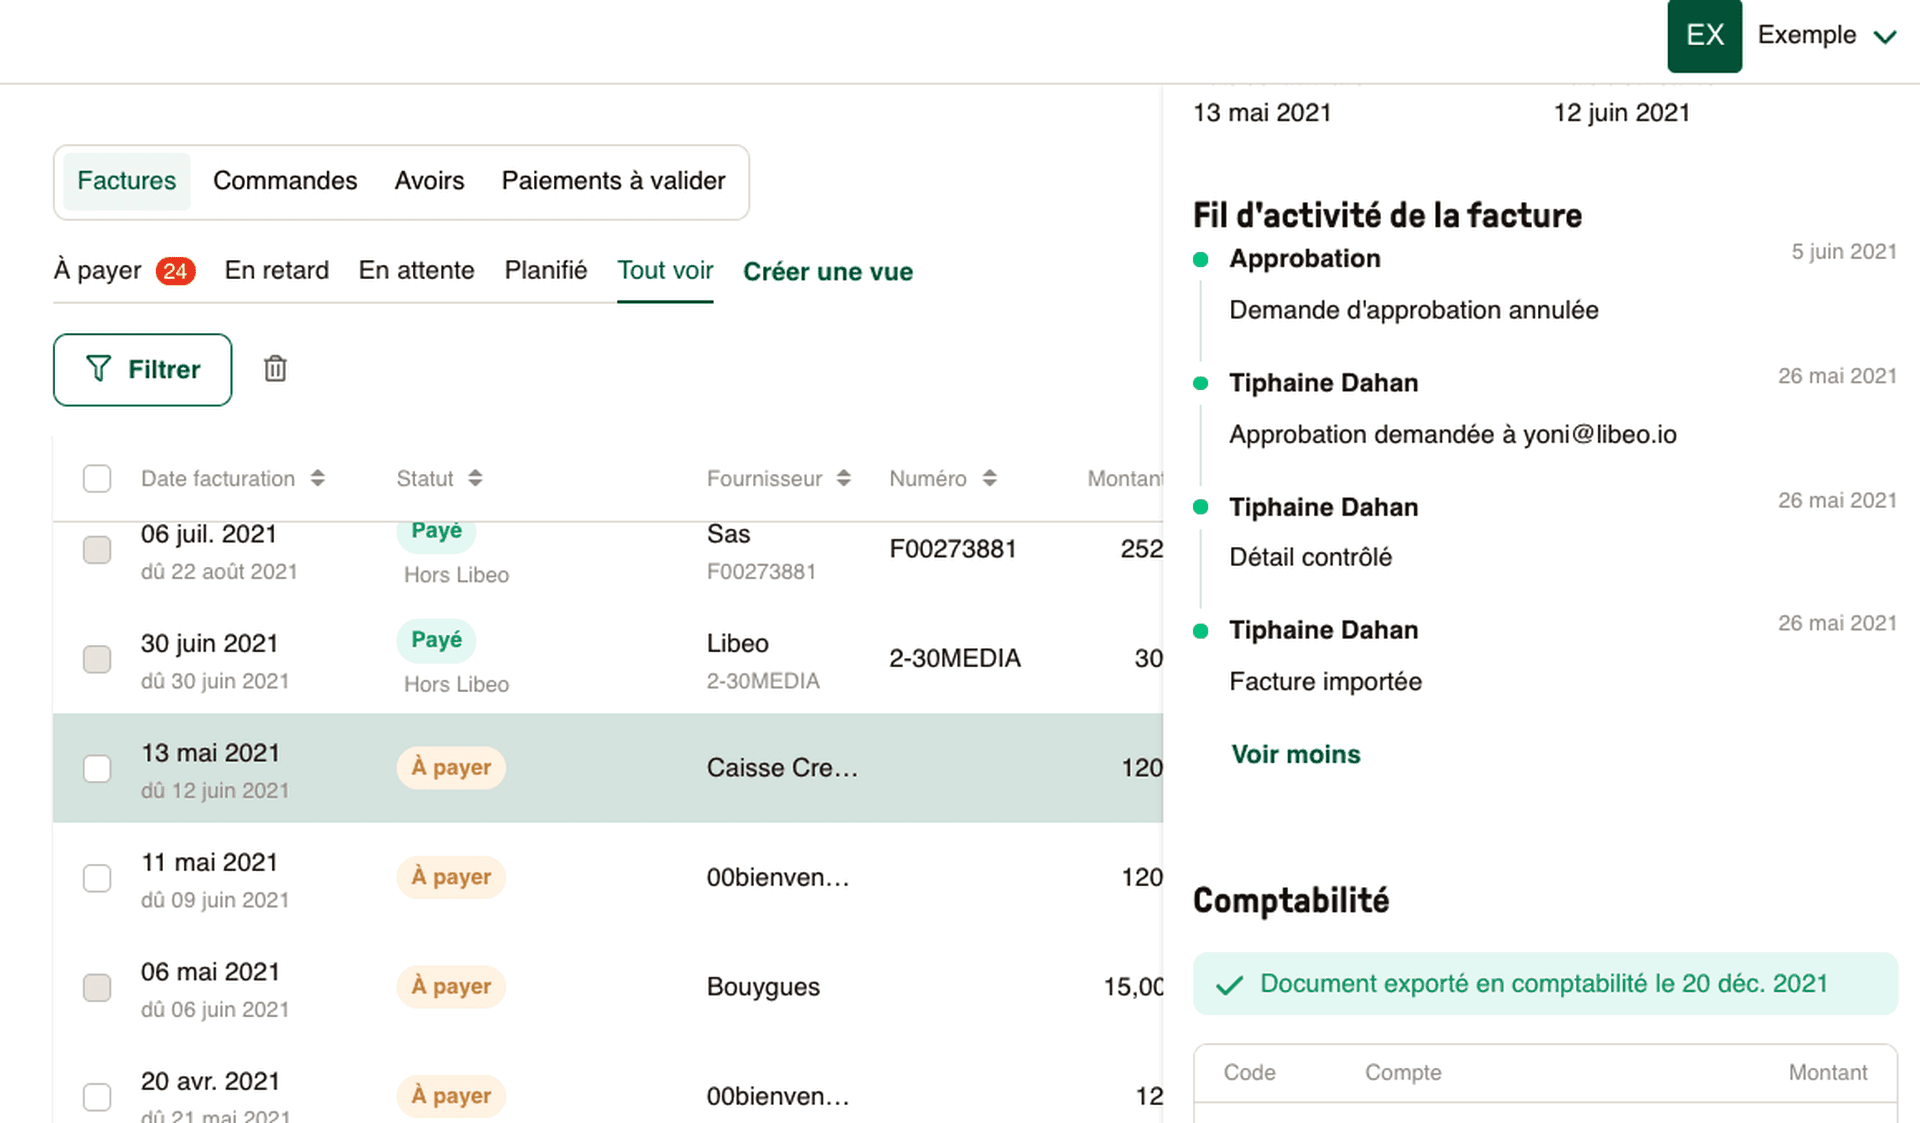
Task: Check the 30 juin 2021 Libeo invoice
Action: [97, 659]
